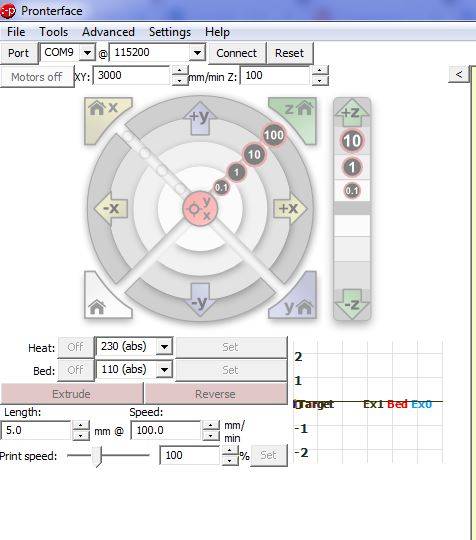The image size is (476, 540).
Task: Click the center XY target button
Action: tap(200, 209)
